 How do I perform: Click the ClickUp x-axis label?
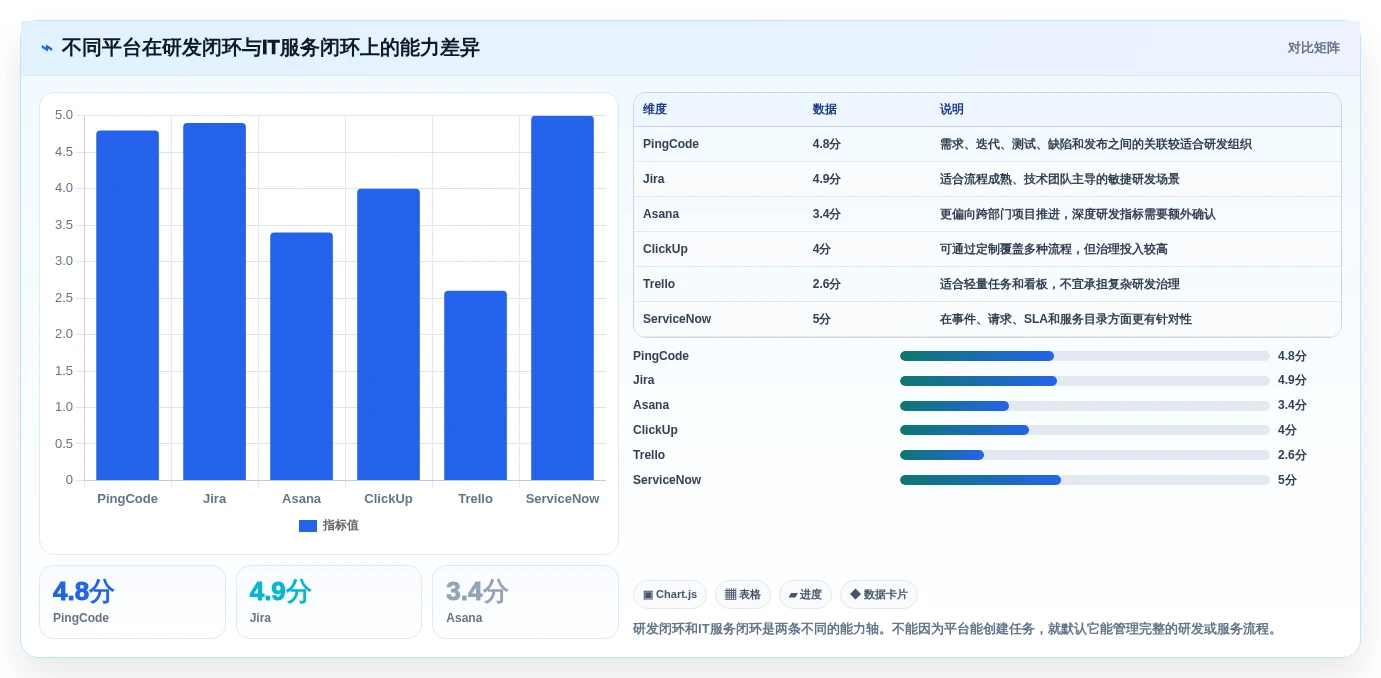pos(388,498)
